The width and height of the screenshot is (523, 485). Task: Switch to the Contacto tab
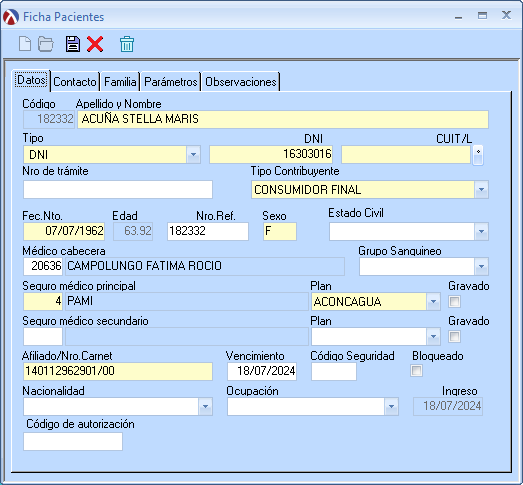[x=75, y=82]
